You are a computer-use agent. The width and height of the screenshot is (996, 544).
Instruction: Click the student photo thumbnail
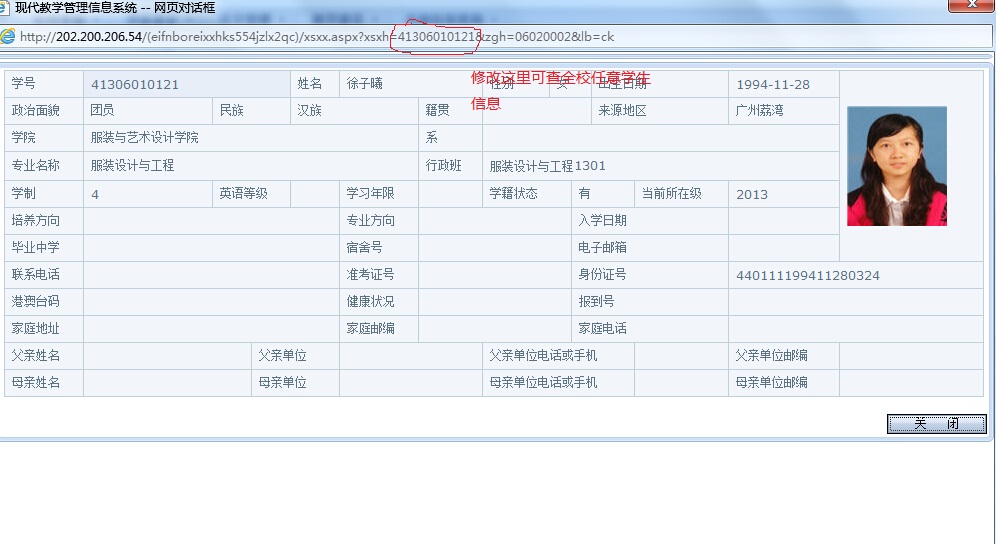tap(897, 166)
